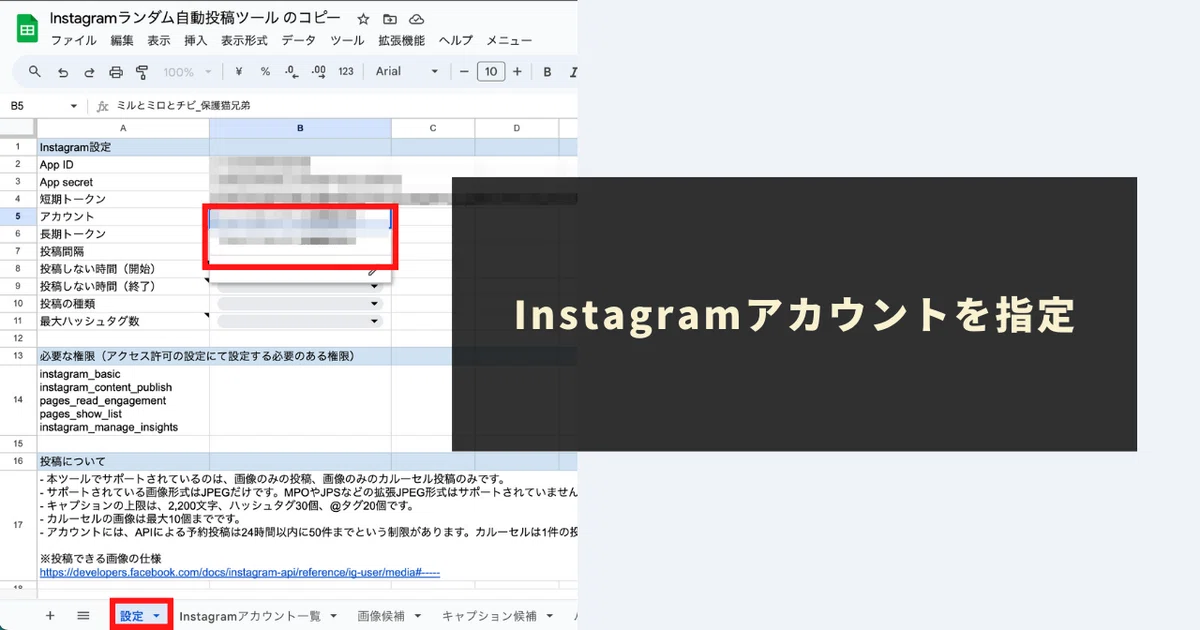Open the 表示 menu
1200x630 pixels.
(159, 41)
